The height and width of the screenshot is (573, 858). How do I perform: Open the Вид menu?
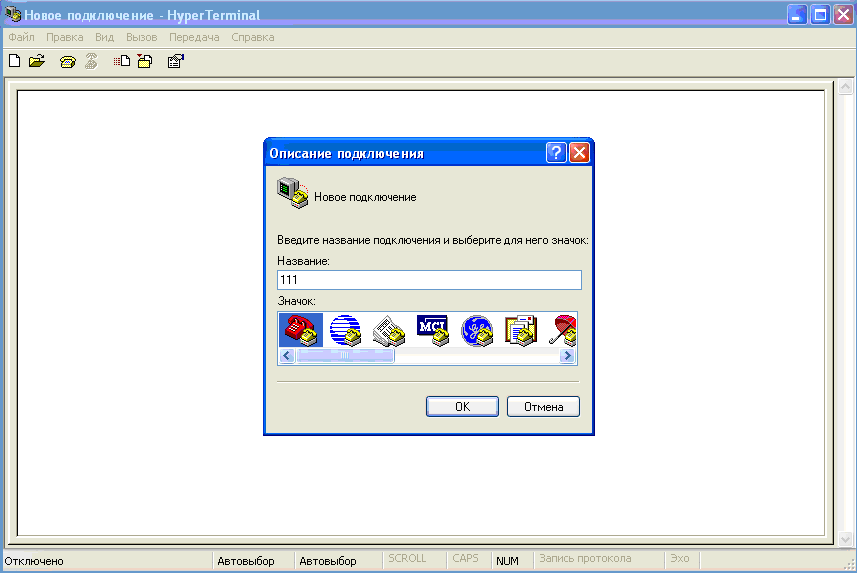[105, 37]
